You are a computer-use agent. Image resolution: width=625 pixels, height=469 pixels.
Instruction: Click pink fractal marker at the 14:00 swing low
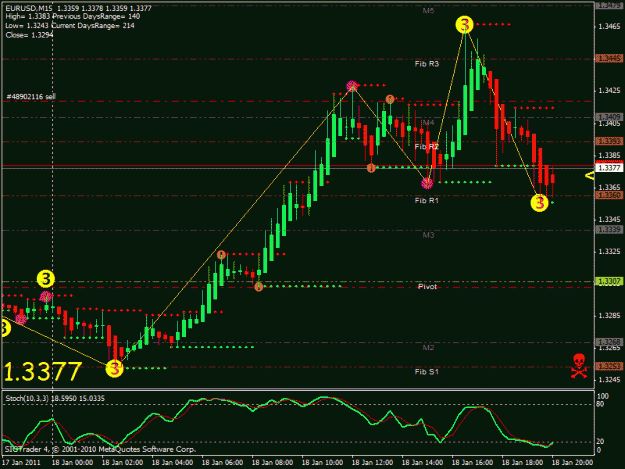point(427,183)
